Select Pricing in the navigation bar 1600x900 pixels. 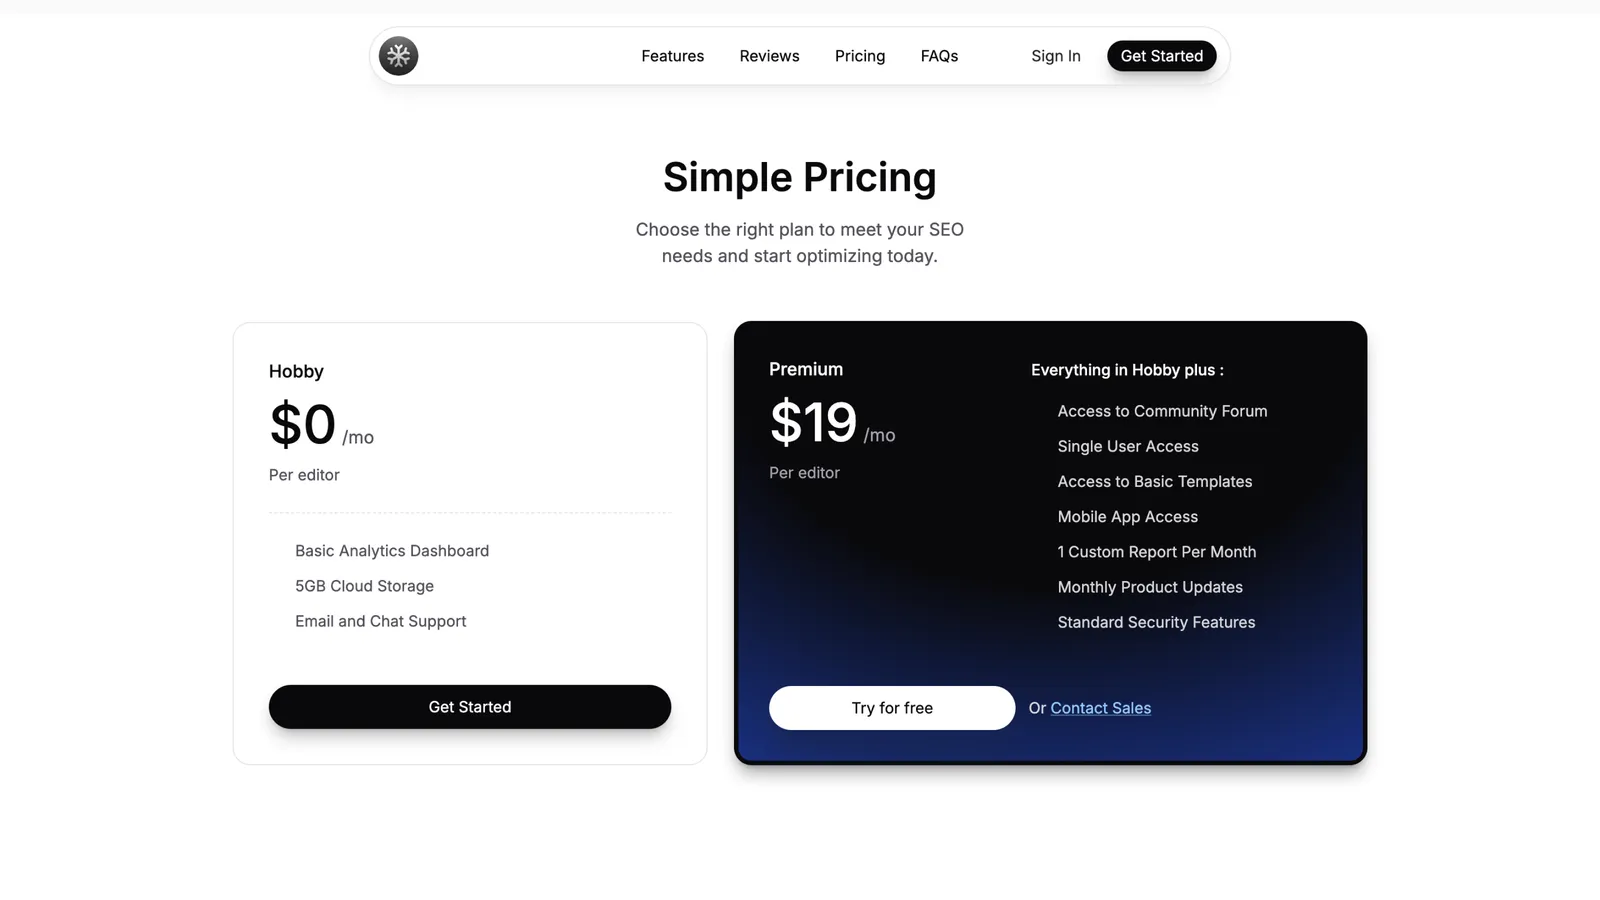click(859, 56)
